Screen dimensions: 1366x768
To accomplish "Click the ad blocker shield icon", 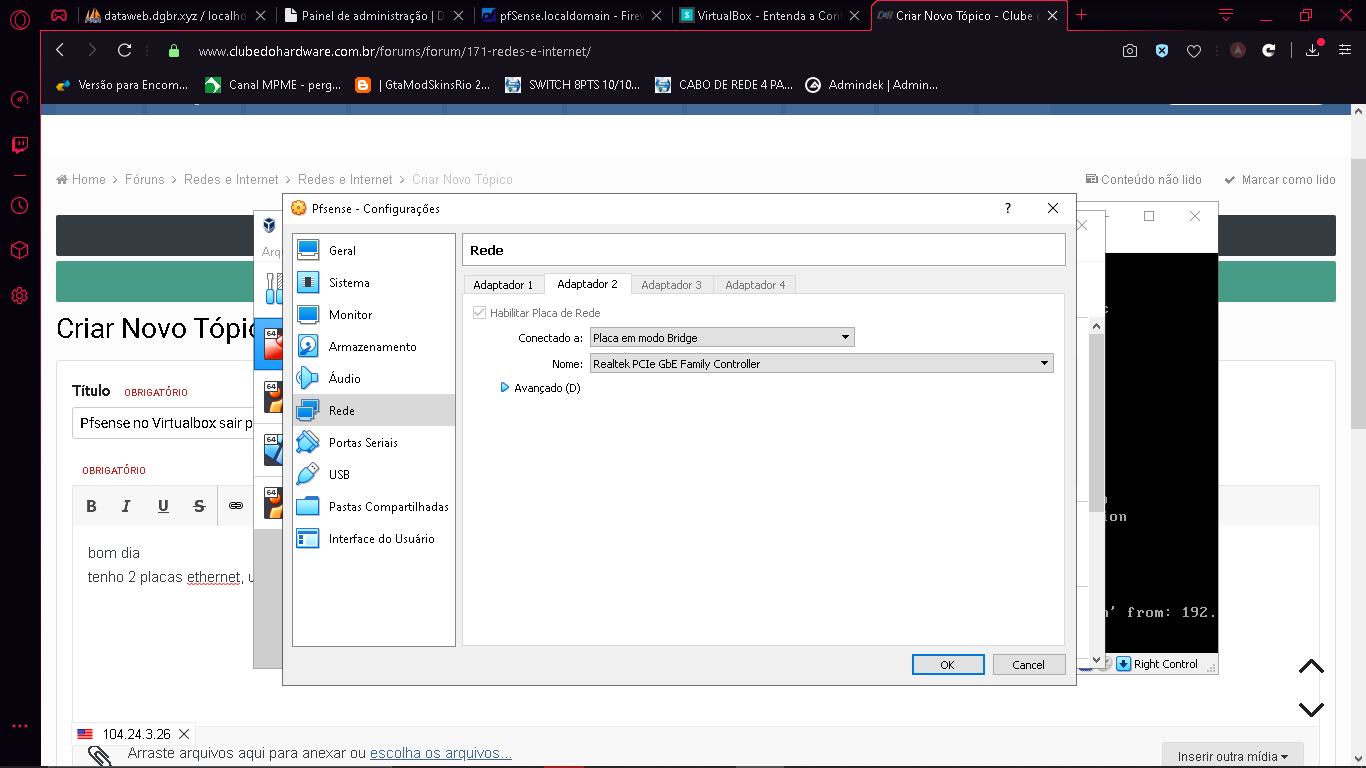I will (1162, 51).
